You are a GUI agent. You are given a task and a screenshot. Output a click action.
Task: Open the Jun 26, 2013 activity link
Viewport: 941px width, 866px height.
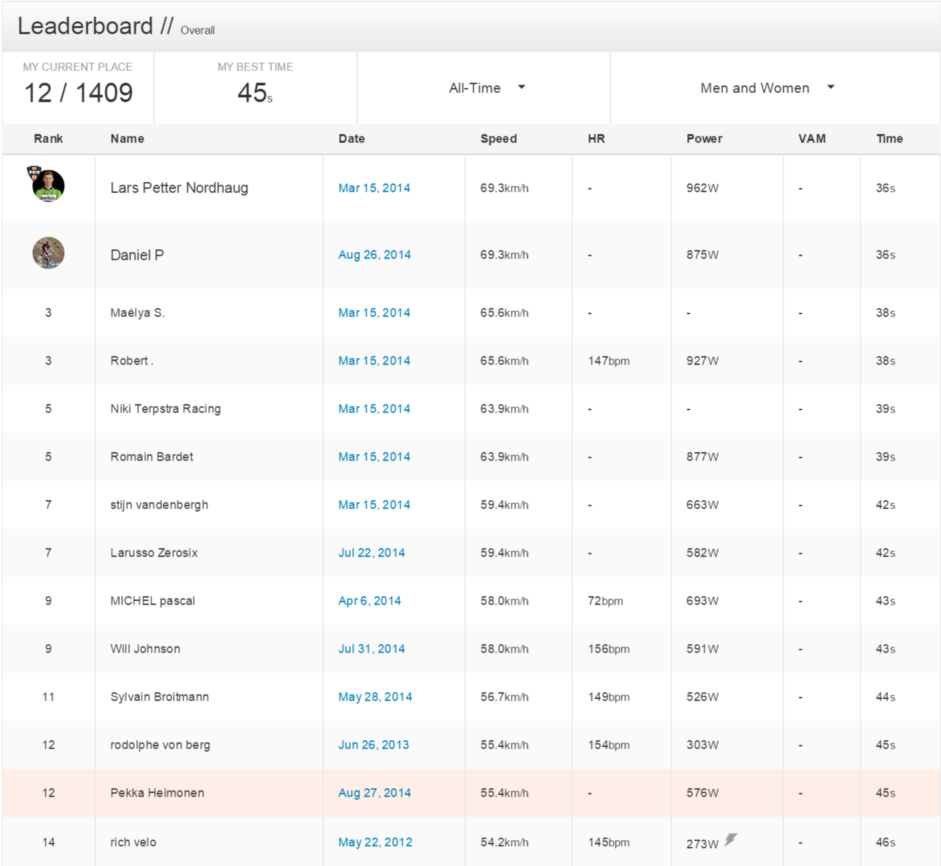pyautogui.click(x=373, y=745)
